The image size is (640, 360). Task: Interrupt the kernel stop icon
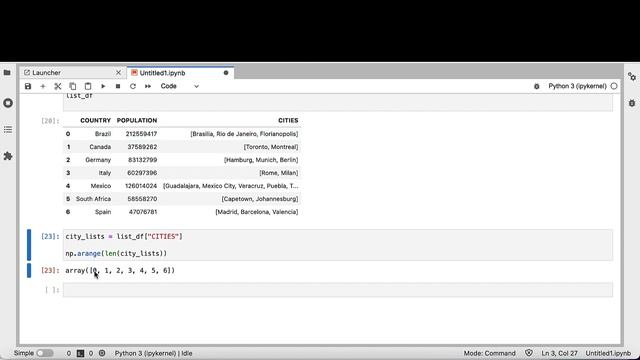pyautogui.click(x=118, y=86)
